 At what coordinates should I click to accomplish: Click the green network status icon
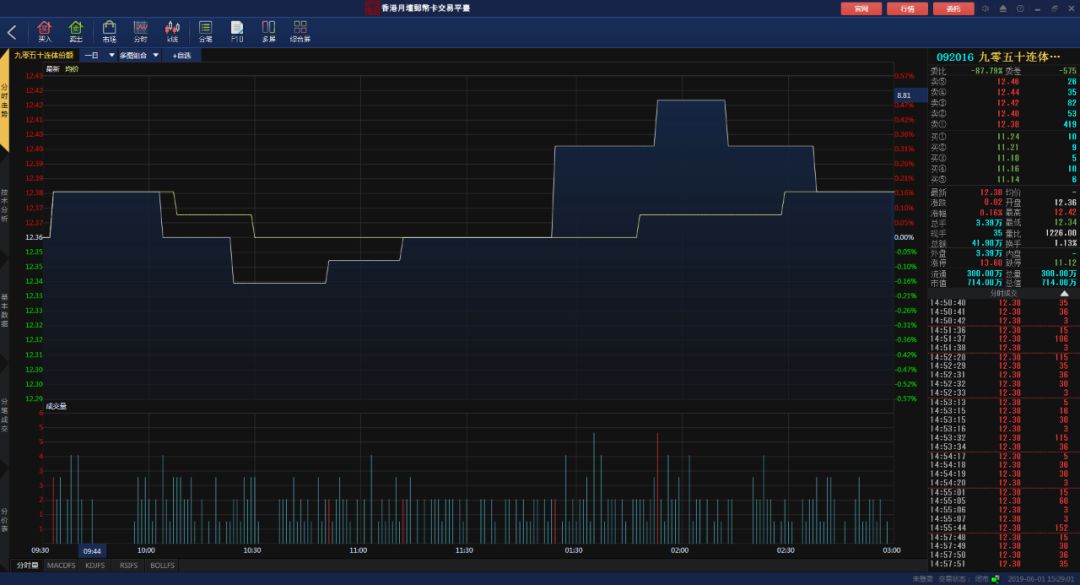[x=995, y=579]
